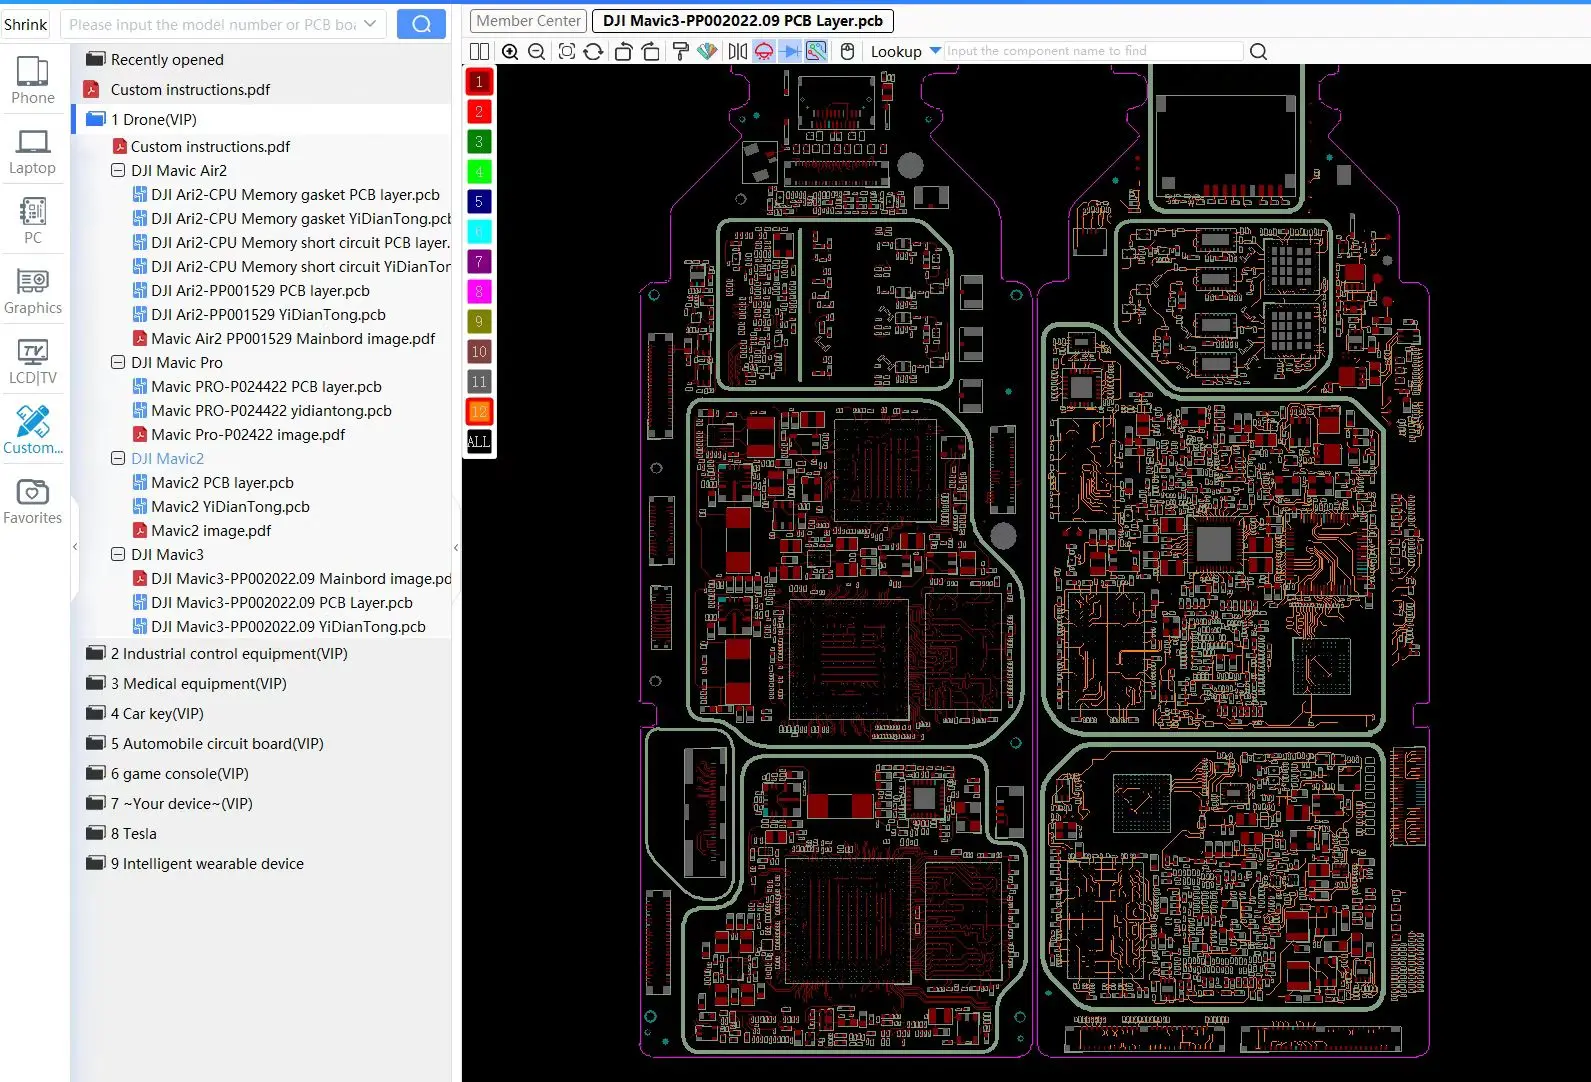
Task: Toggle layer 4 bright green
Action: [479, 171]
